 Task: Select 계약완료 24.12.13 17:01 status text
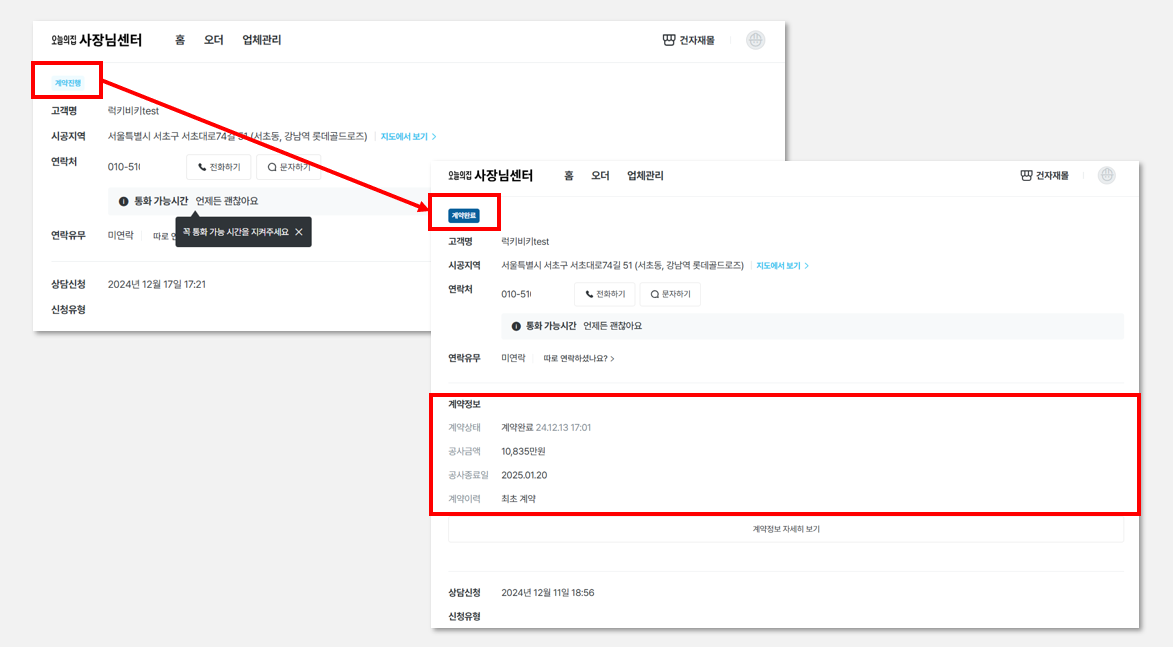pyautogui.click(x=546, y=428)
